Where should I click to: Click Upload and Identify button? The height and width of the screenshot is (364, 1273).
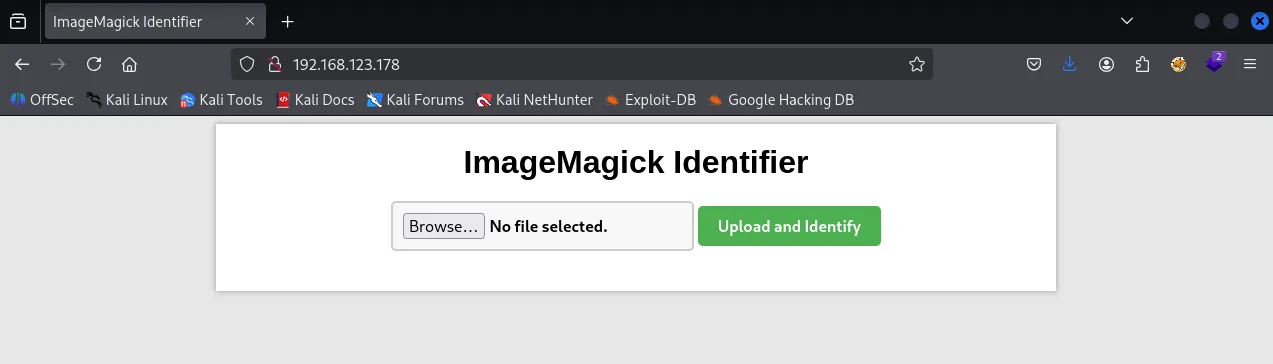(x=789, y=226)
